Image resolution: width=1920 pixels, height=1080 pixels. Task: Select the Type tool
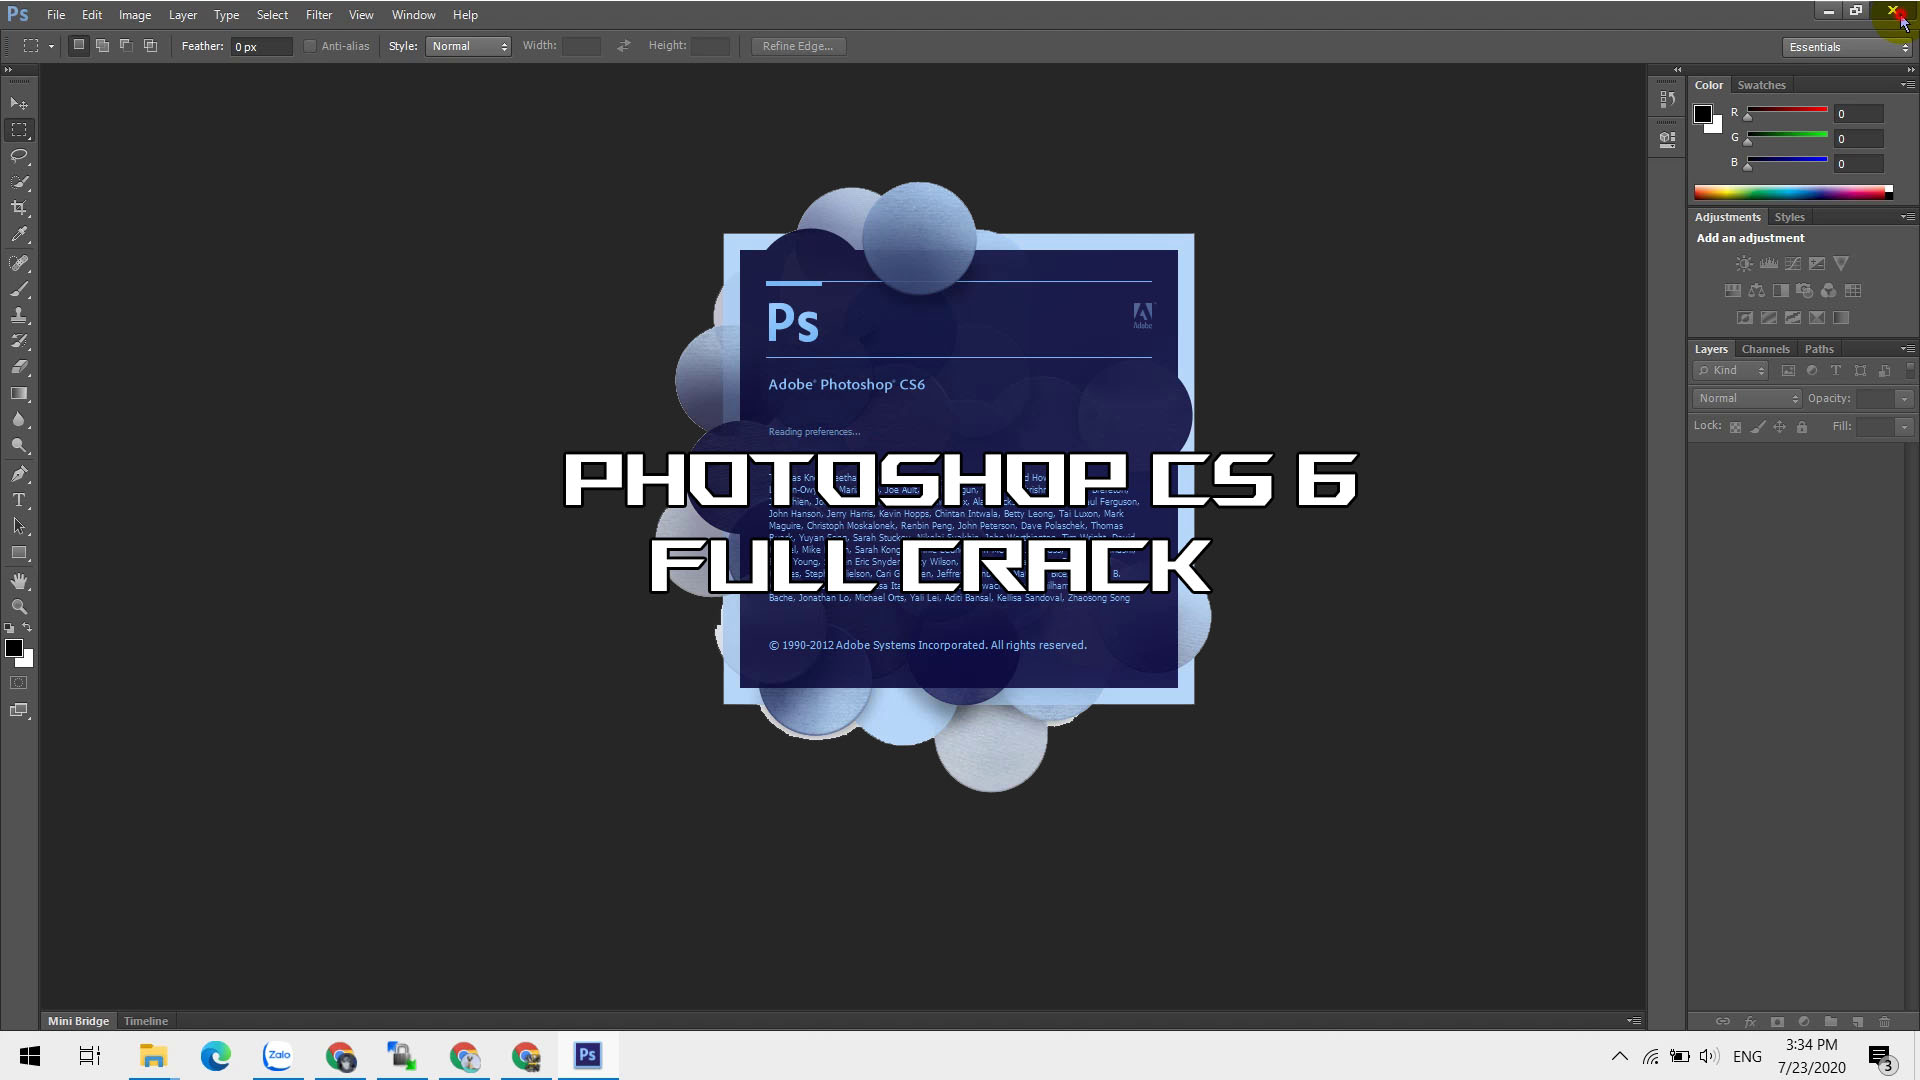[20, 501]
